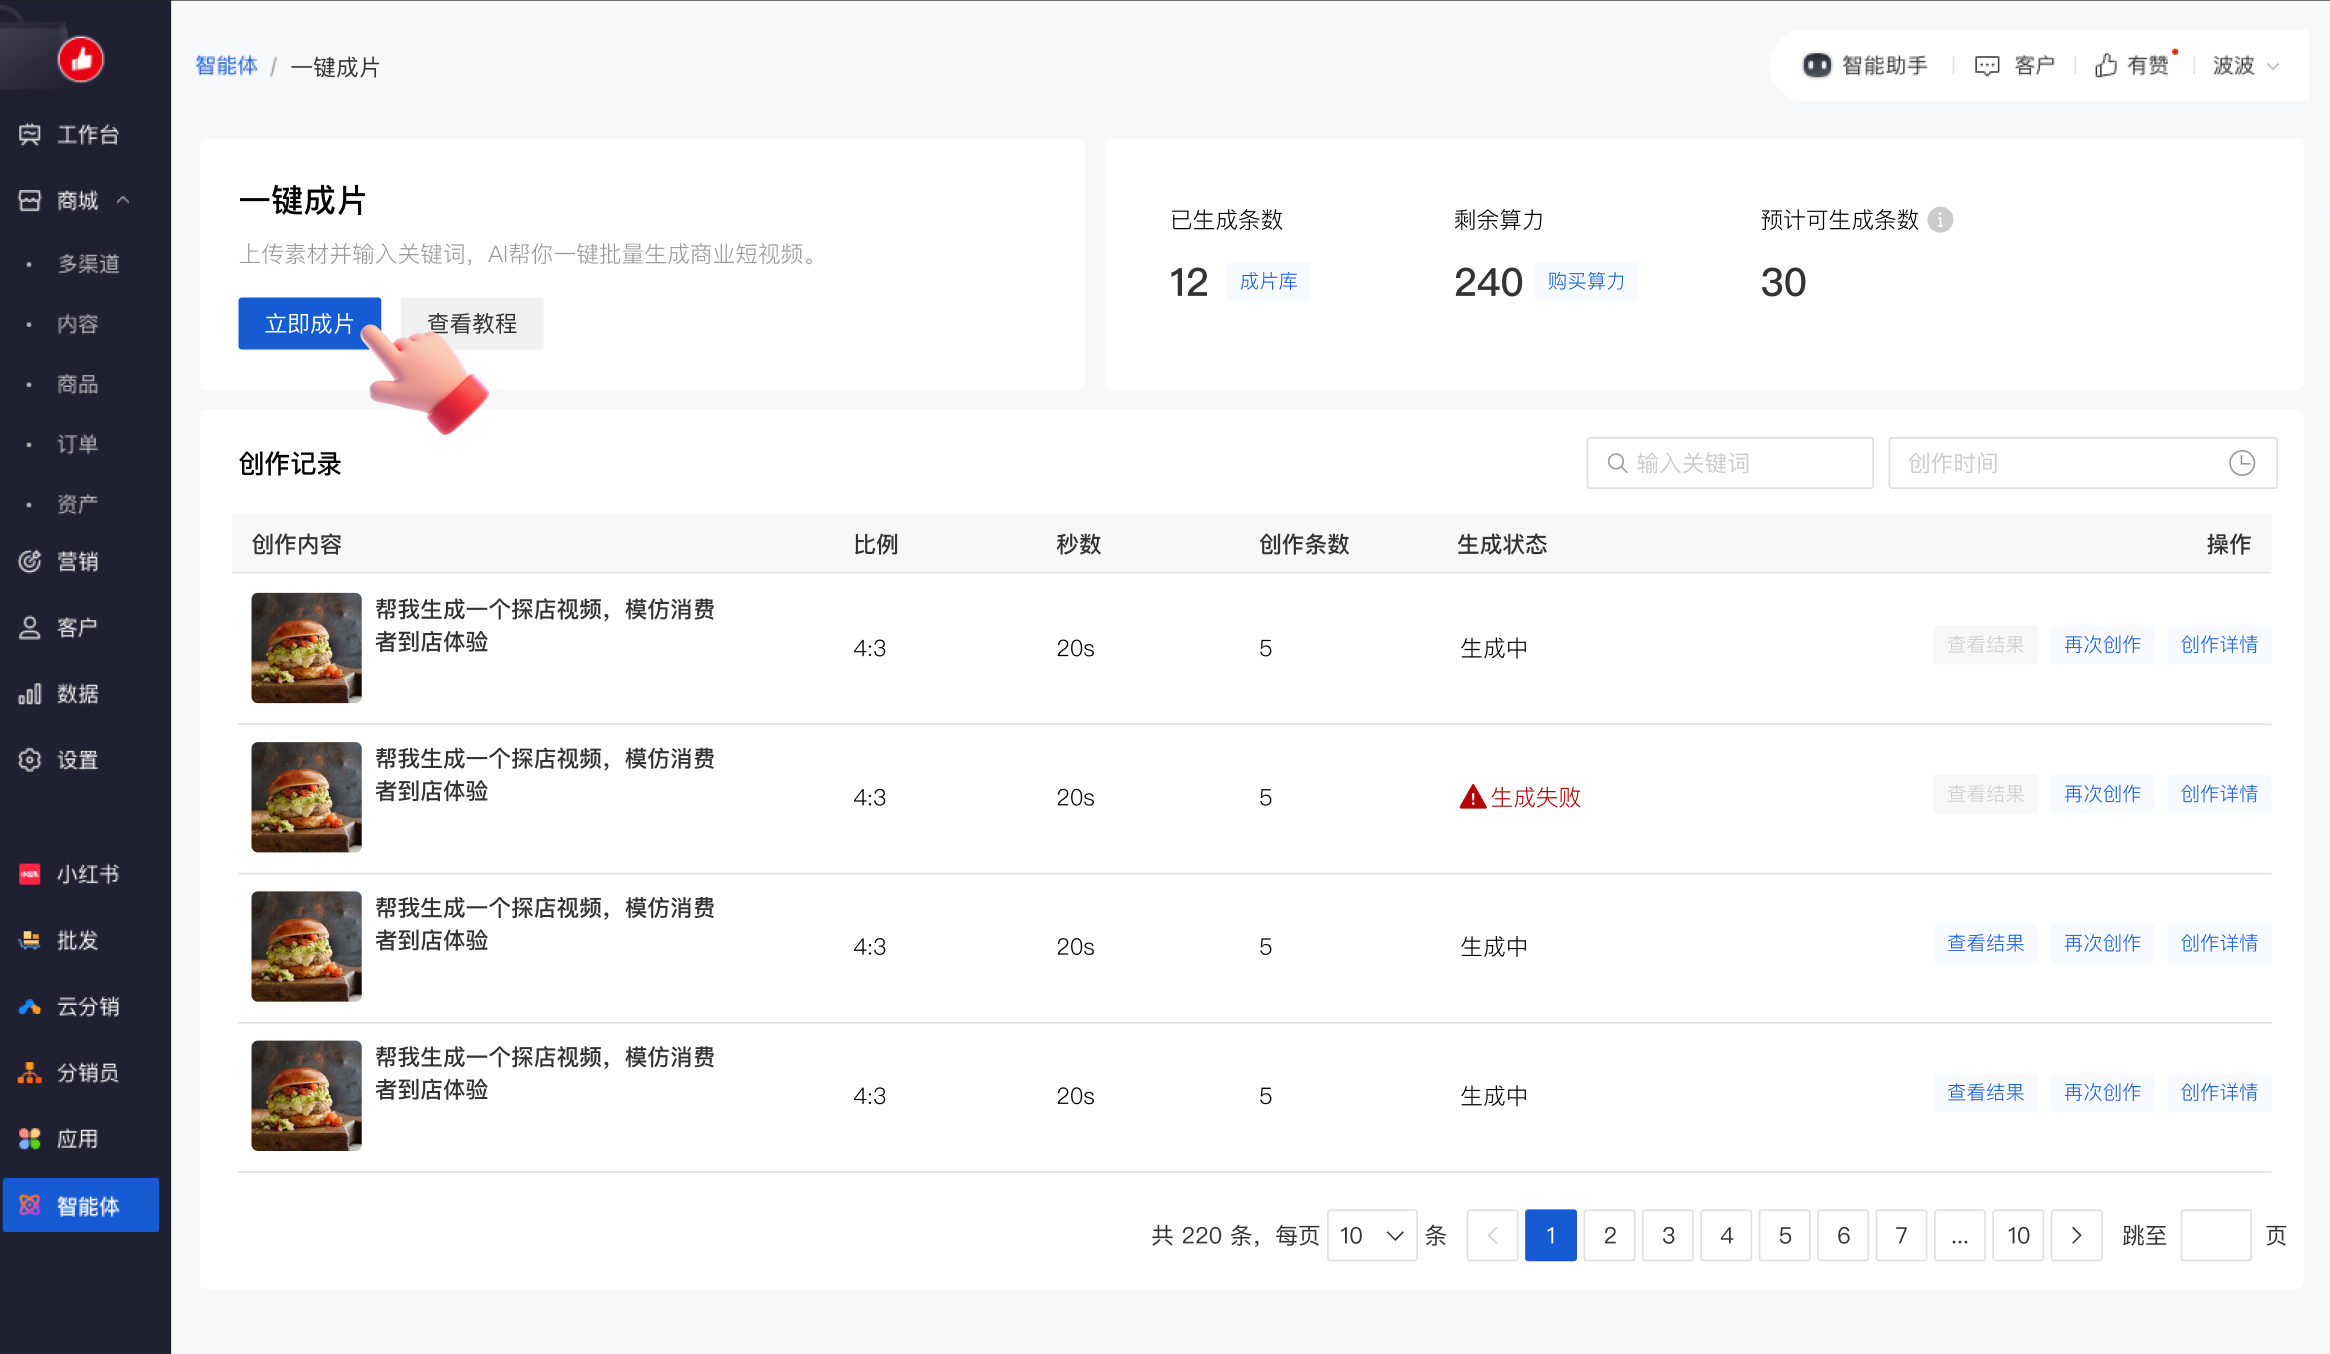Go to page 2

coord(1609,1235)
